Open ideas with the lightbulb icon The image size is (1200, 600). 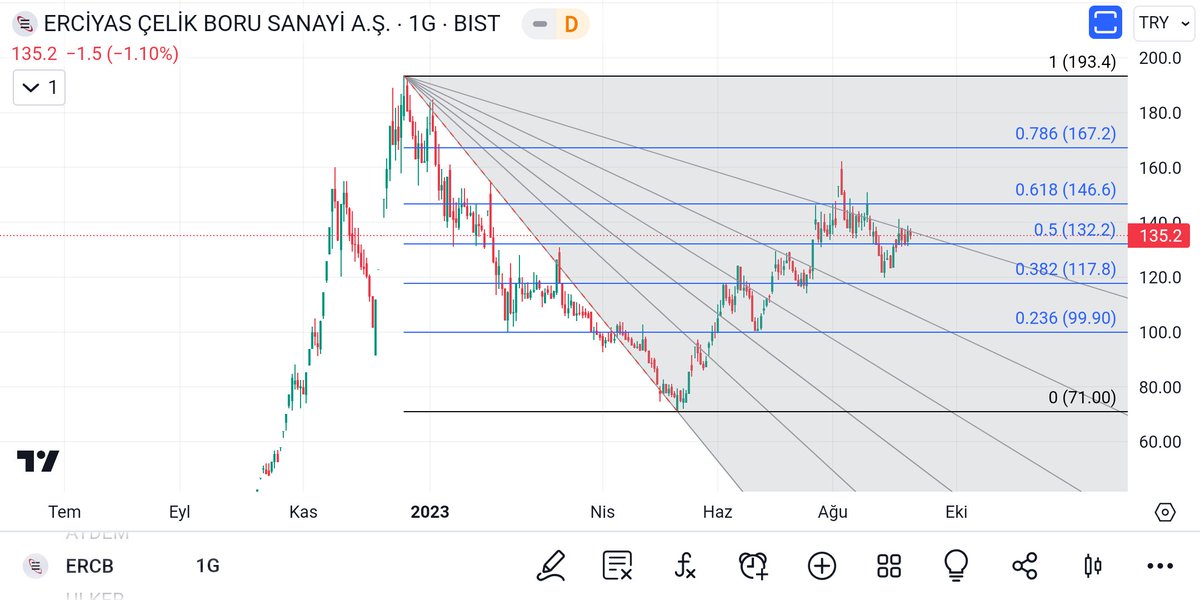coord(956,566)
